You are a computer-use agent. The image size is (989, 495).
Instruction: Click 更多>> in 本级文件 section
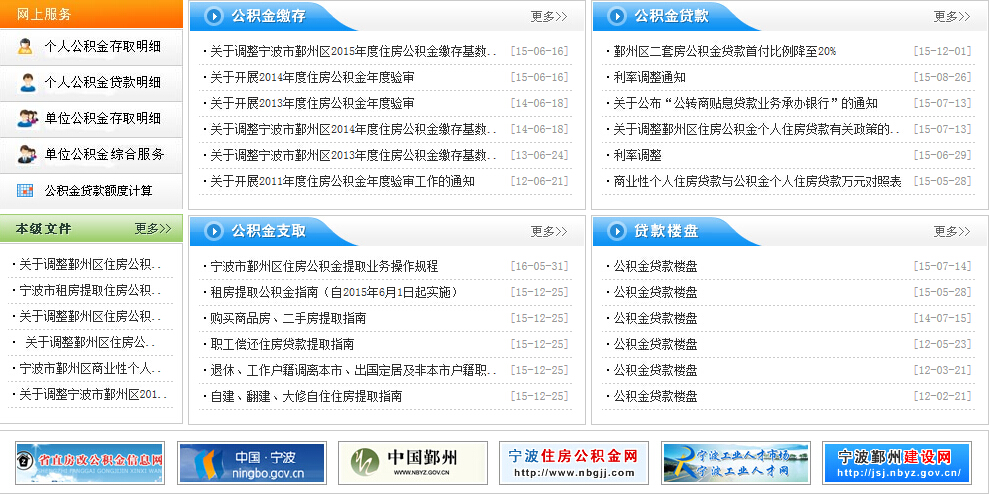(x=153, y=228)
